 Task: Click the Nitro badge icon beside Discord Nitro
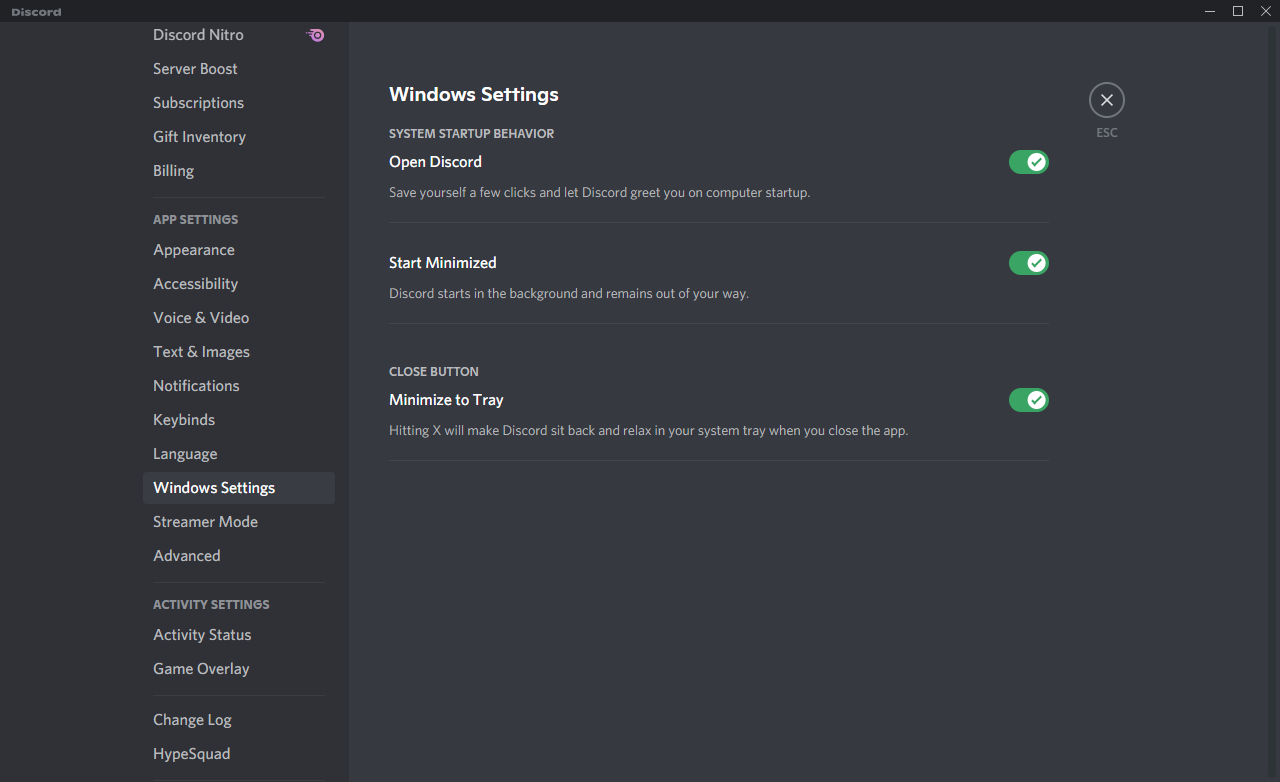(x=315, y=35)
